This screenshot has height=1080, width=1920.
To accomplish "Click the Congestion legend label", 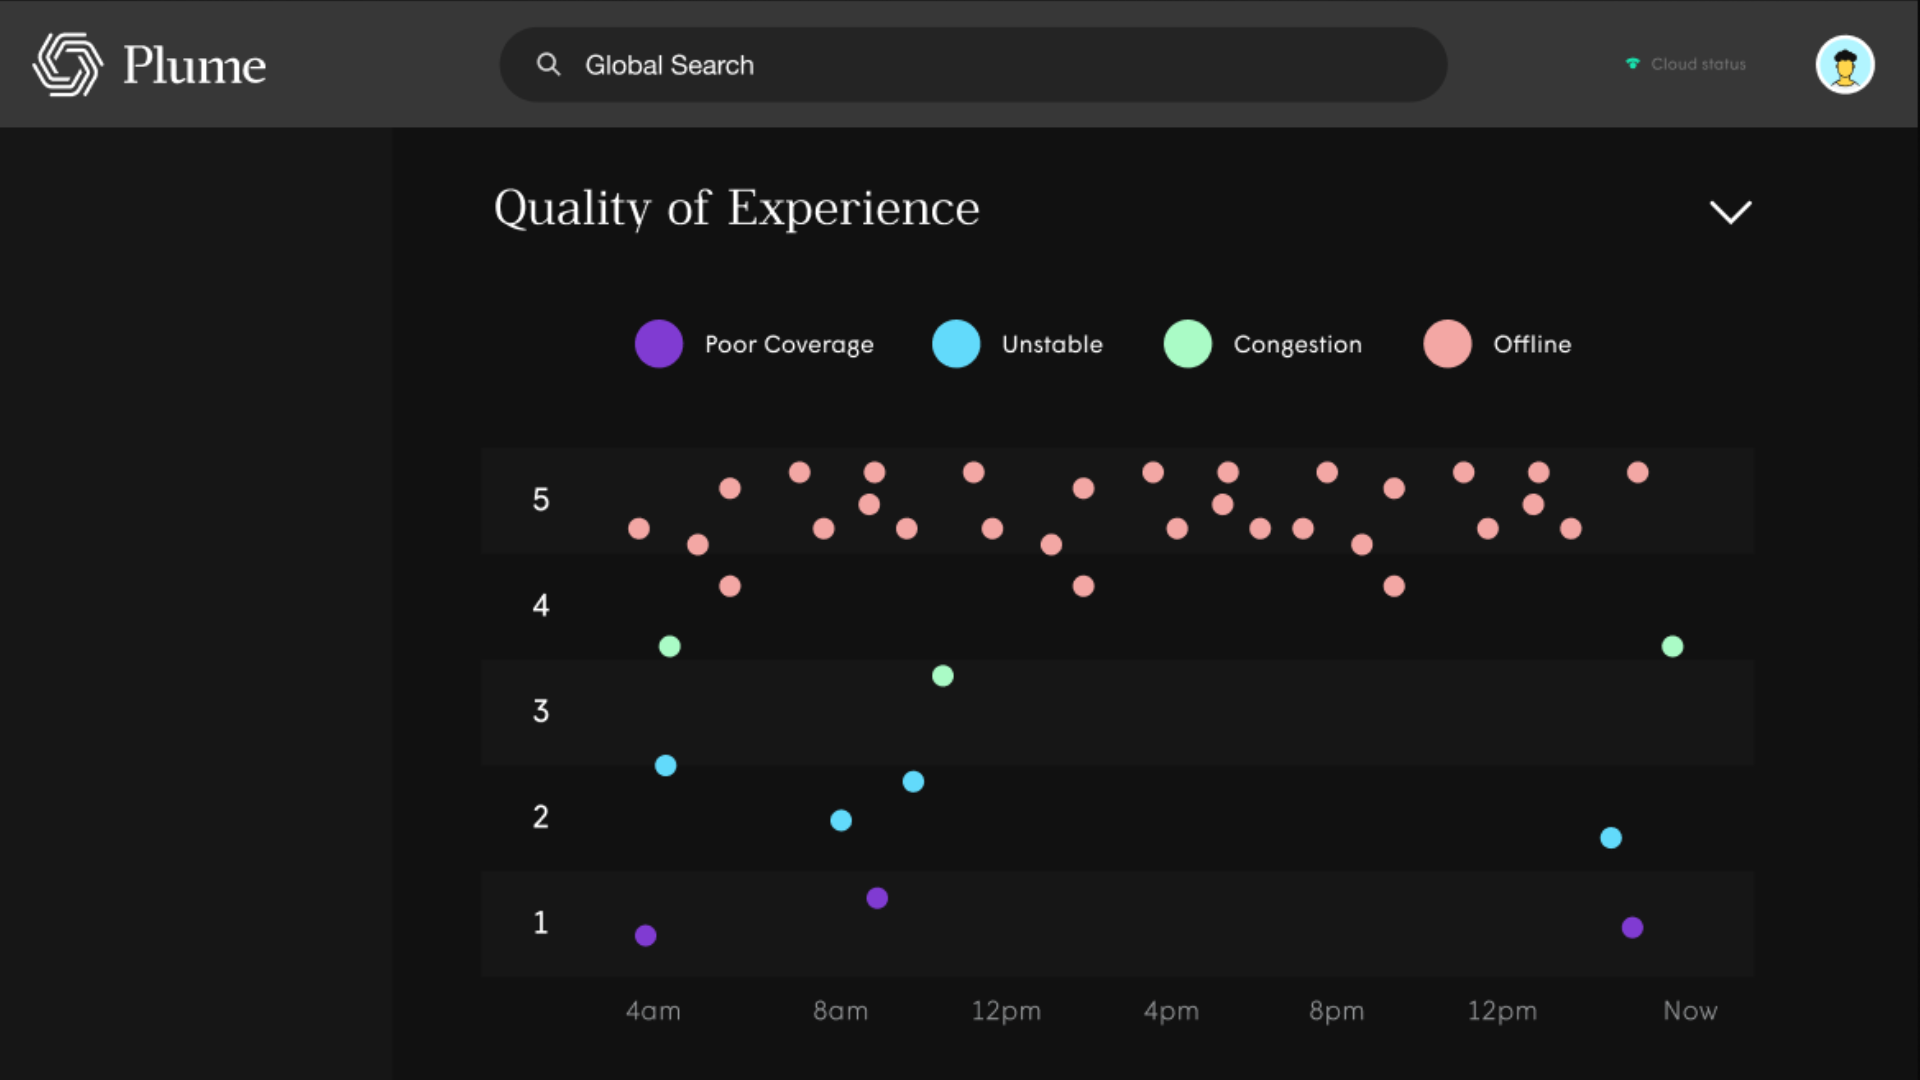I will tap(1297, 344).
